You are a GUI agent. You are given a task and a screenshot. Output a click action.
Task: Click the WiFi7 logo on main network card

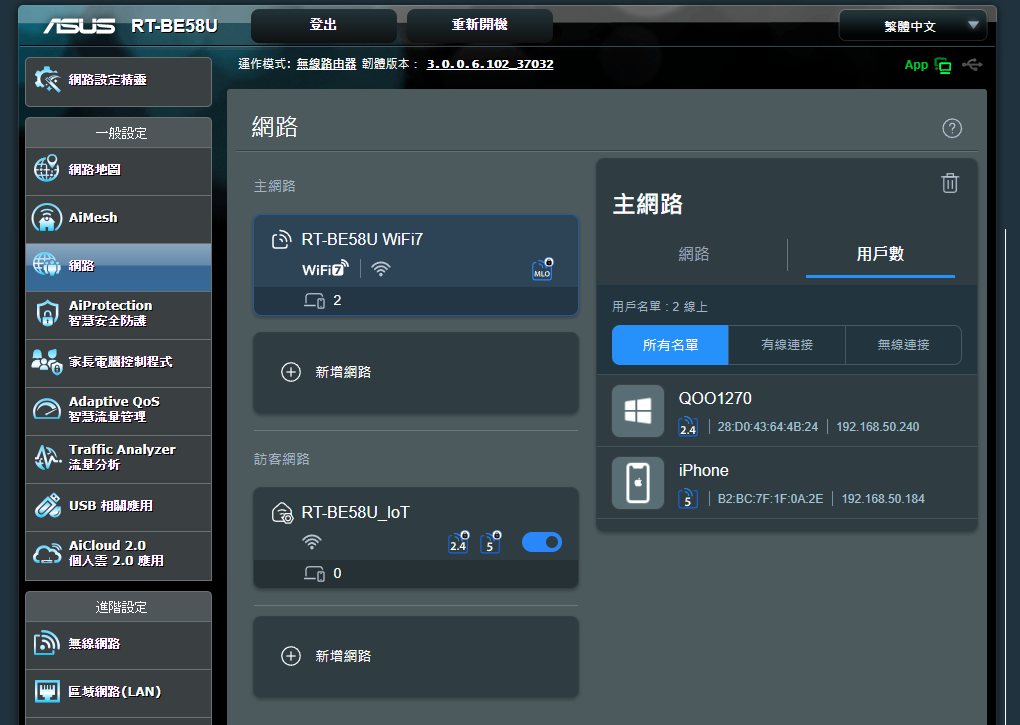(325, 269)
